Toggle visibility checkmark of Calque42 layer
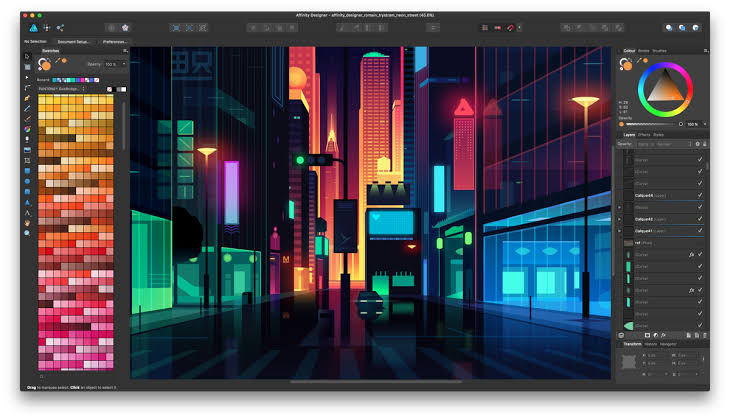 click(700, 219)
